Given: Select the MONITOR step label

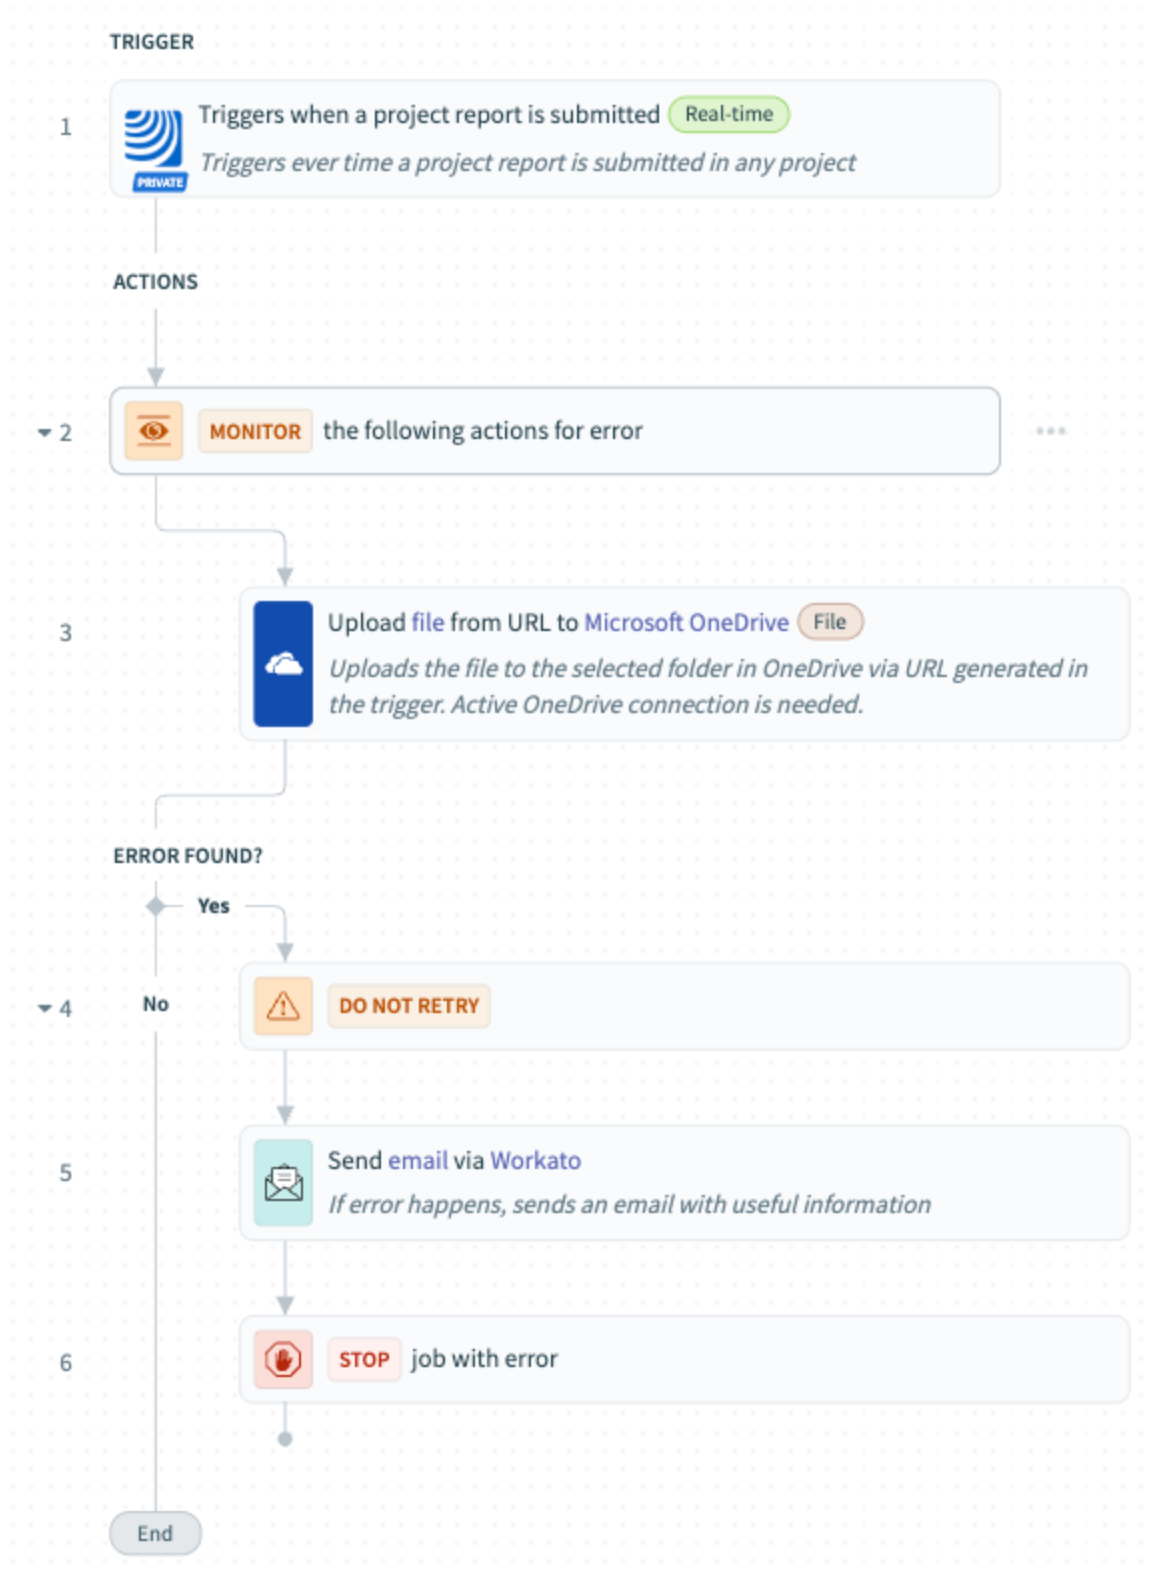Looking at the screenshot, I should tap(255, 431).
